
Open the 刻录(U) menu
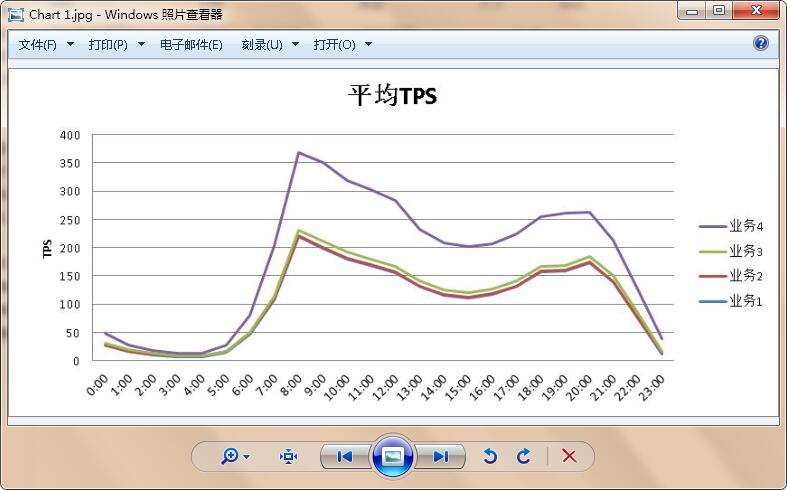[x=262, y=45]
